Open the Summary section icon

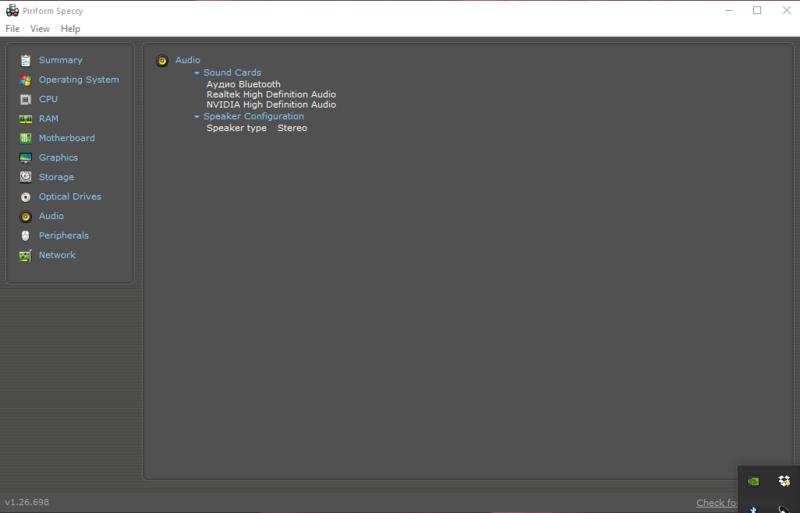[26, 60]
